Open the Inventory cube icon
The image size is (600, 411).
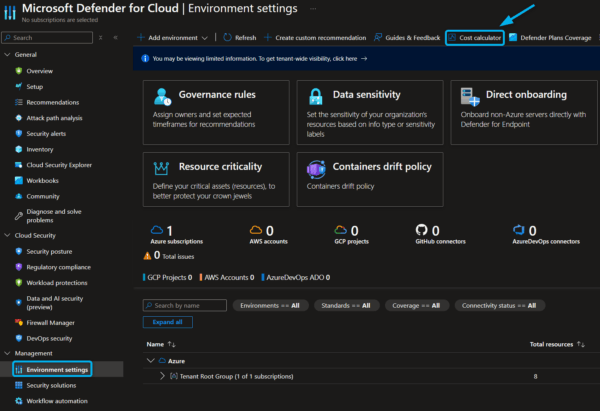(18, 149)
